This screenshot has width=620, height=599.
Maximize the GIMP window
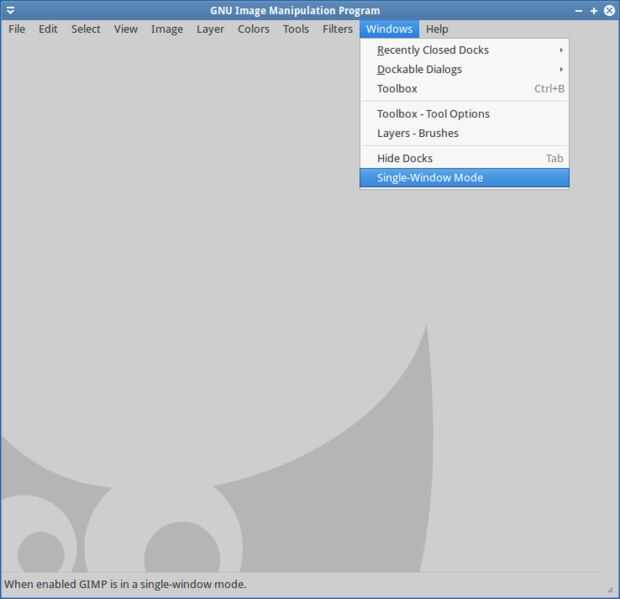(594, 11)
